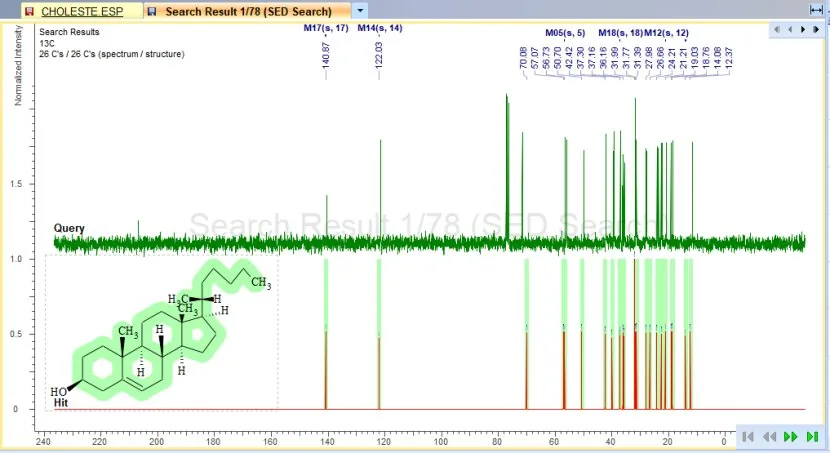Click the 140.87 peak label

point(326,55)
